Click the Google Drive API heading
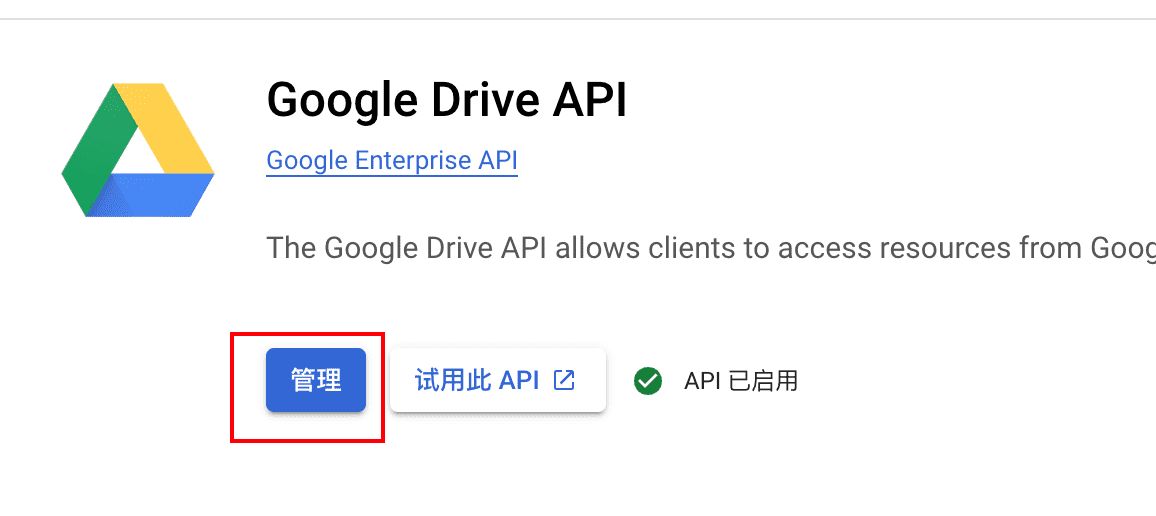 point(447,100)
